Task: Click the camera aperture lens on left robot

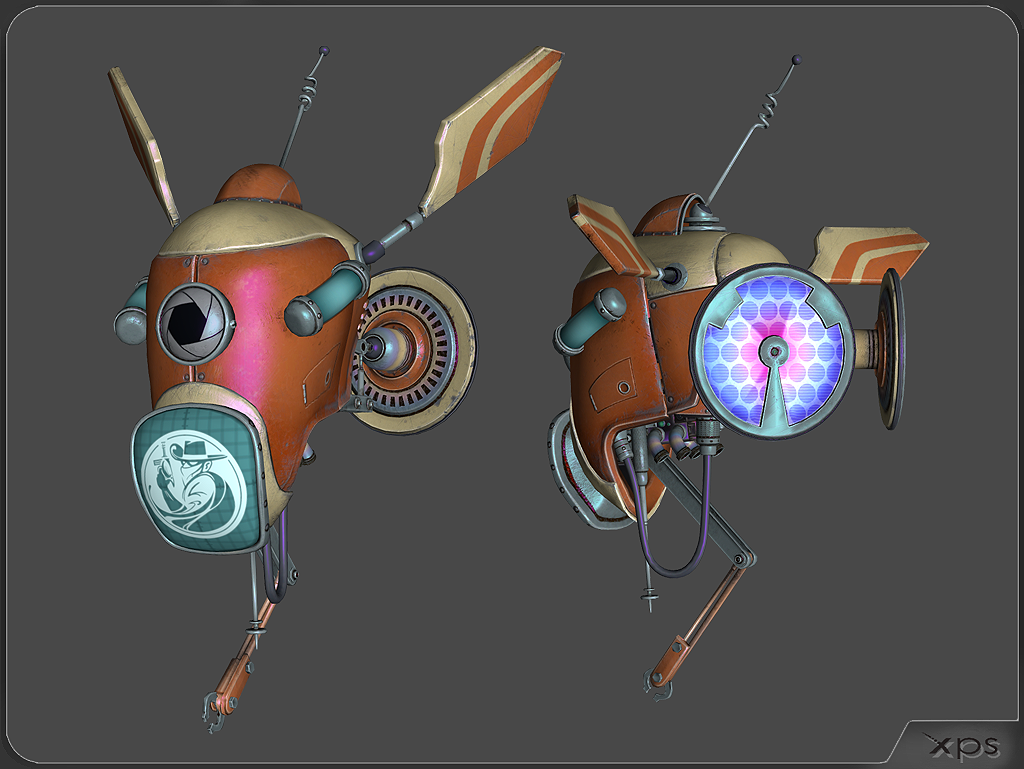Action: pos(197,324)
